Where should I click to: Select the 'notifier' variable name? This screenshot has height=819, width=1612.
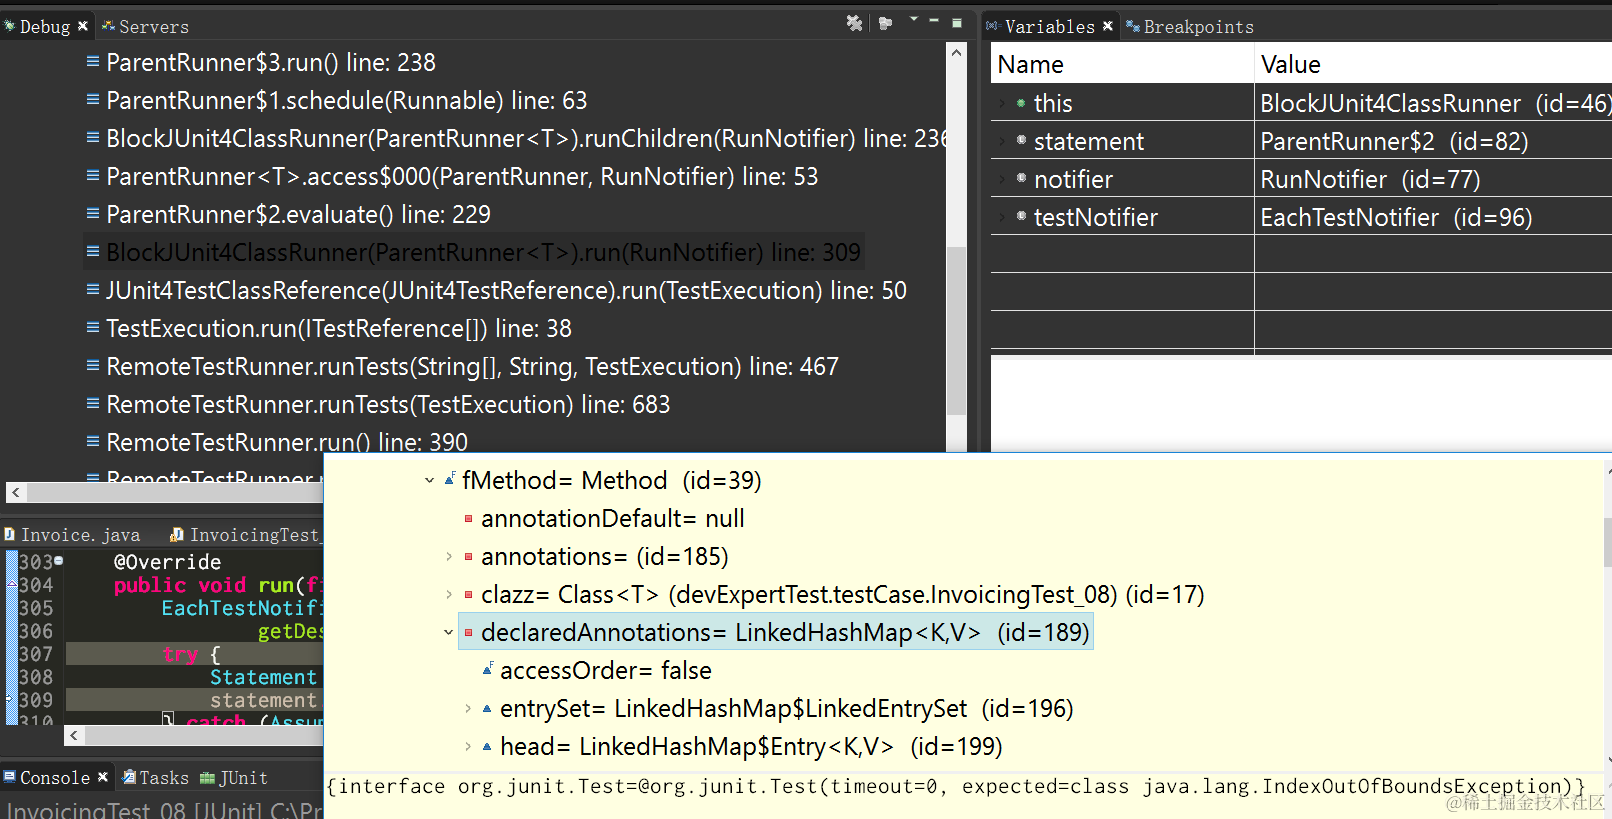click(1073, 180)
